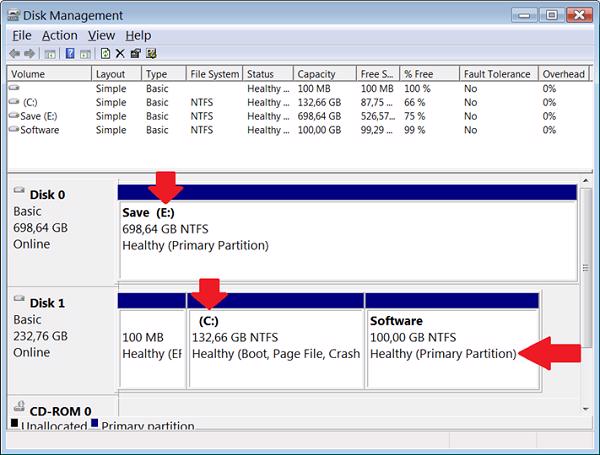Sort the list by the Capacity column header
The height and width of the screenshot is (455, 600).
(316, 74)
